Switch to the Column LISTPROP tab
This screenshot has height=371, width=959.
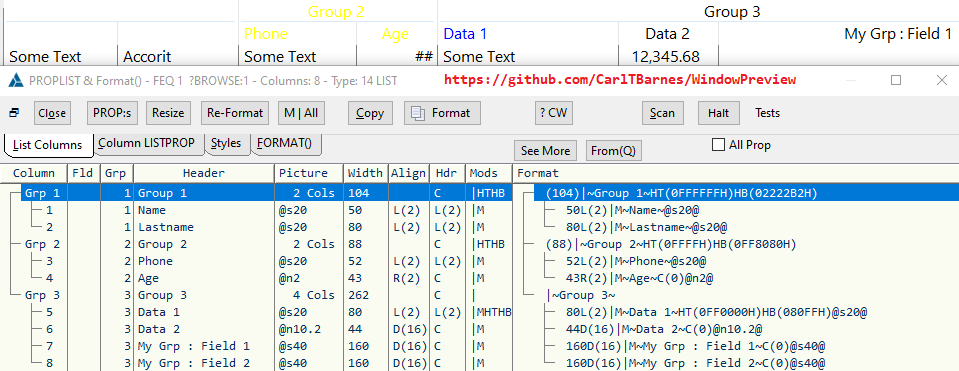click(146, 143)
